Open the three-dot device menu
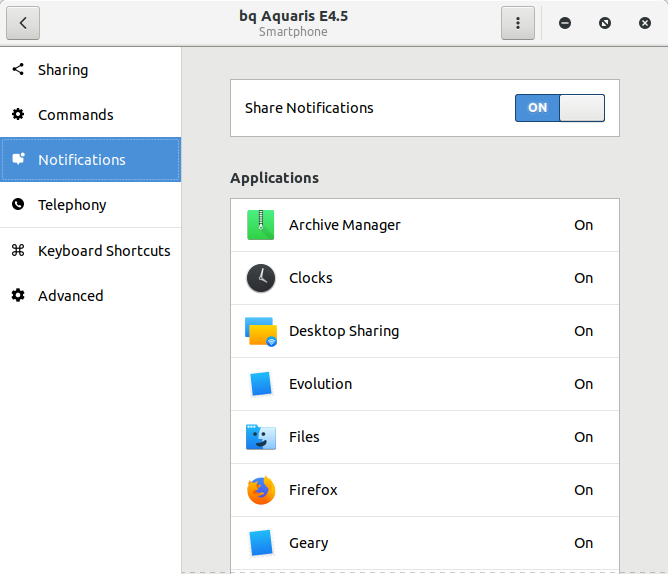 (x=517, y=23)
